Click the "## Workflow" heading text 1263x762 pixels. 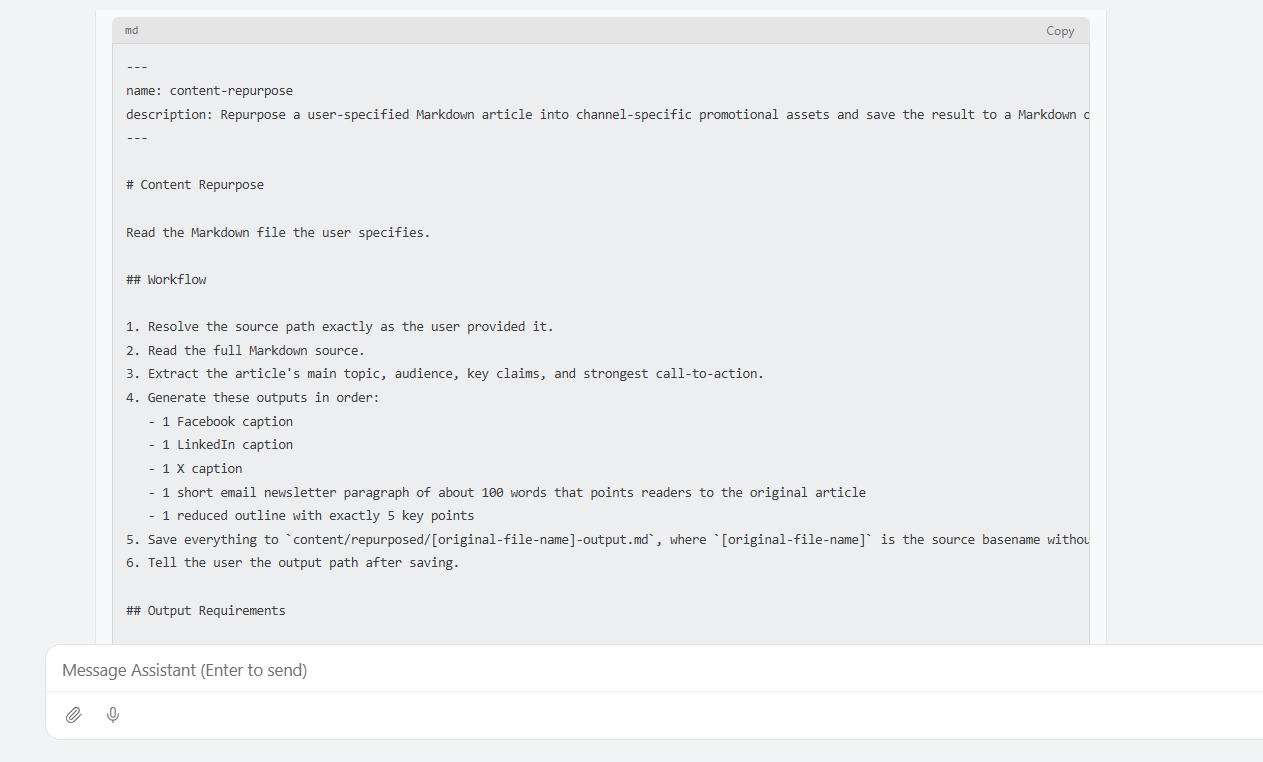(x=166, y=280)
